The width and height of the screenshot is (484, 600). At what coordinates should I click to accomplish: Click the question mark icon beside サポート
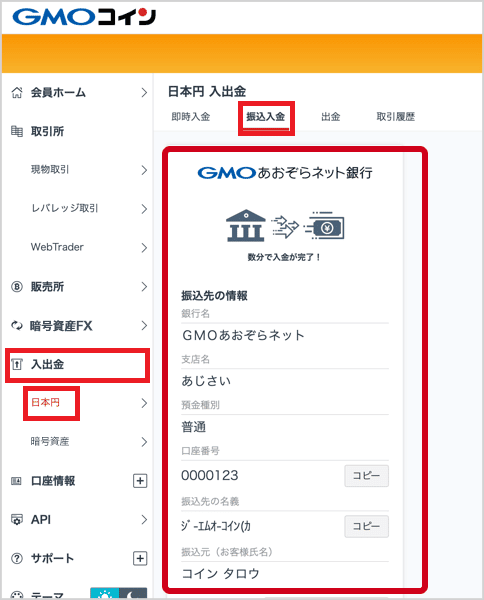coord(17,558)
